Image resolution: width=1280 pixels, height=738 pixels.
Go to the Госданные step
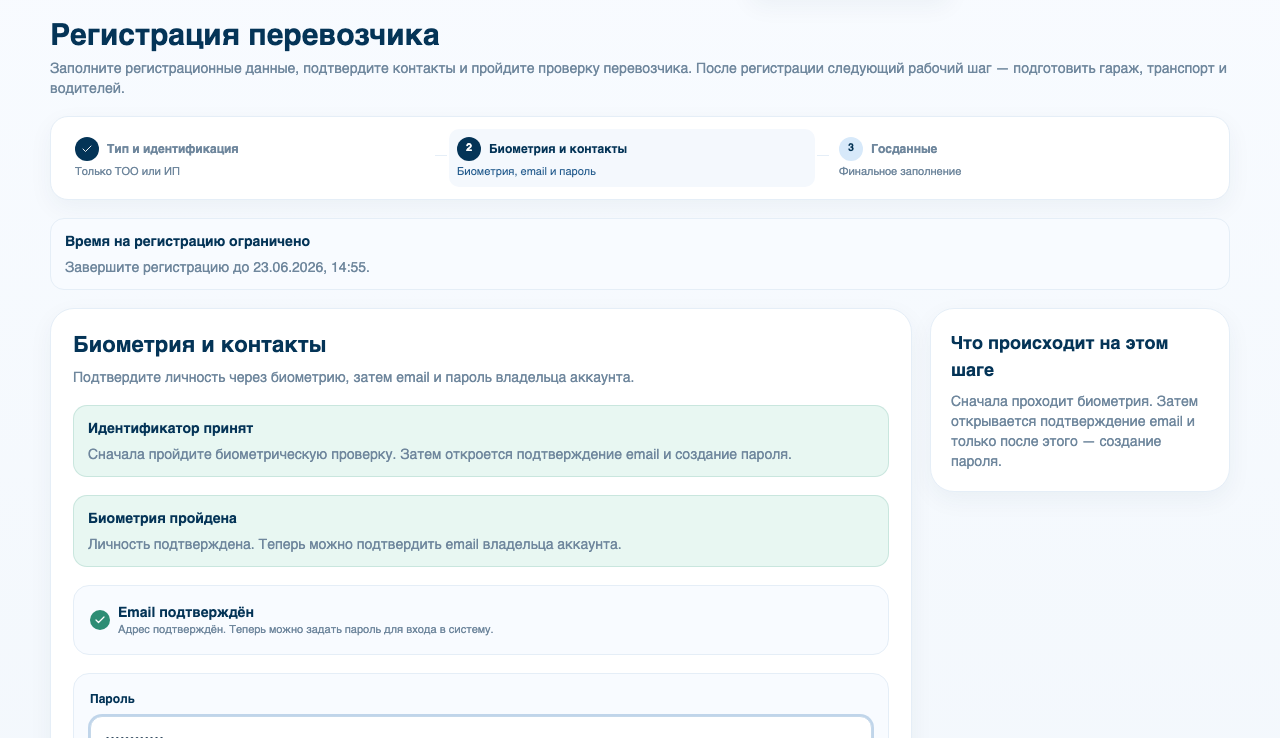(x=1014, y=158)
